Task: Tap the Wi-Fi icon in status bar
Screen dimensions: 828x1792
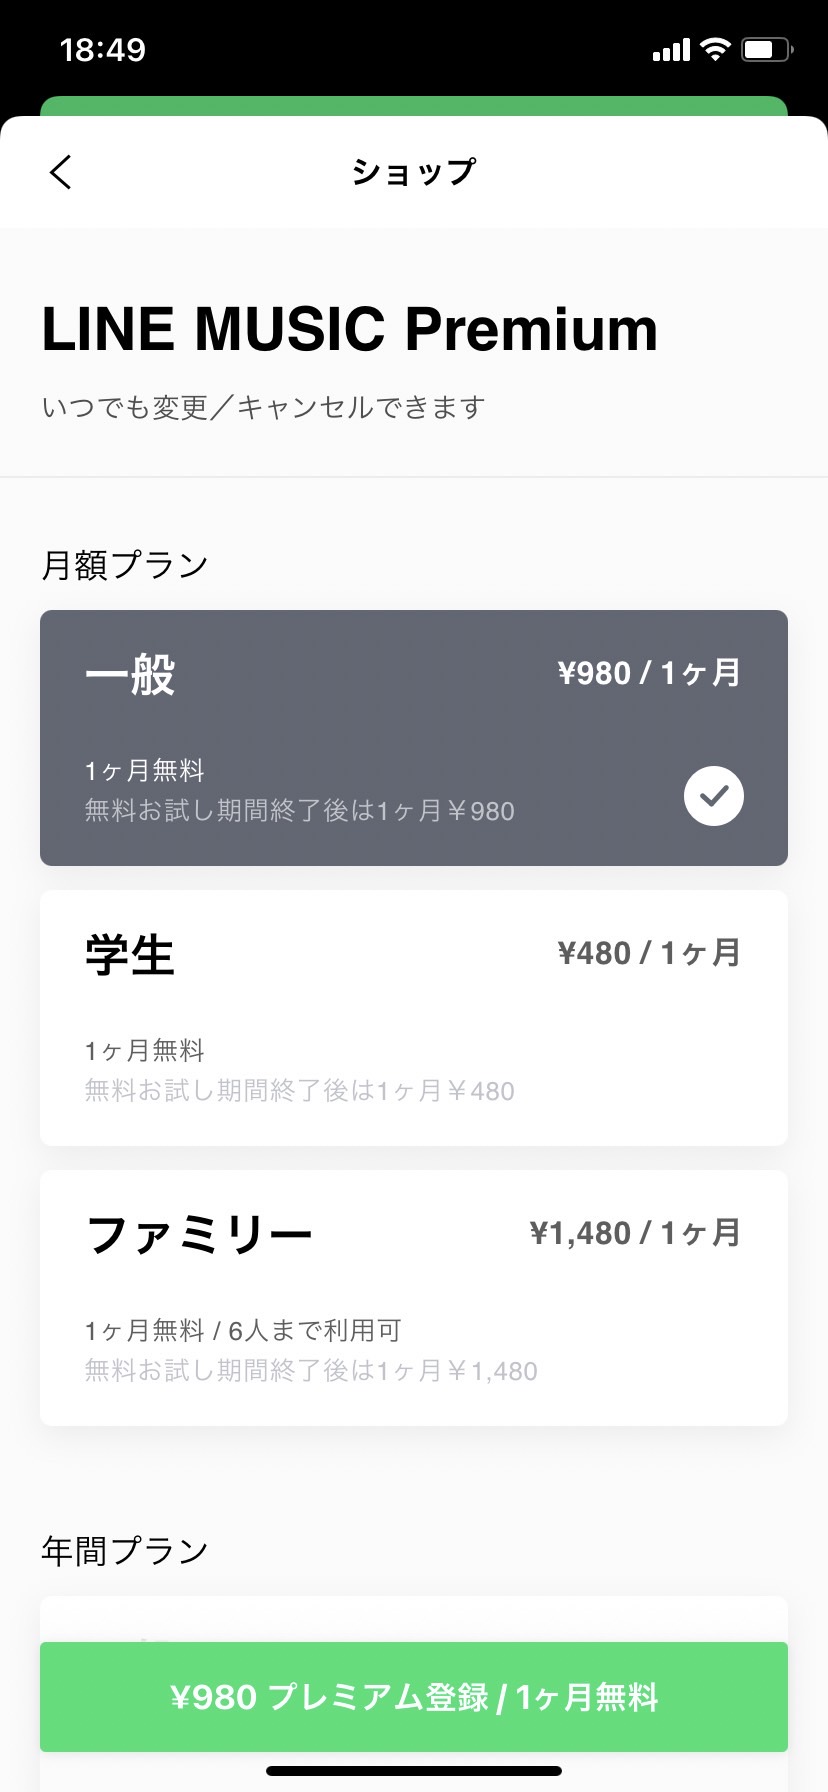Action: click(x=715, y=49)
